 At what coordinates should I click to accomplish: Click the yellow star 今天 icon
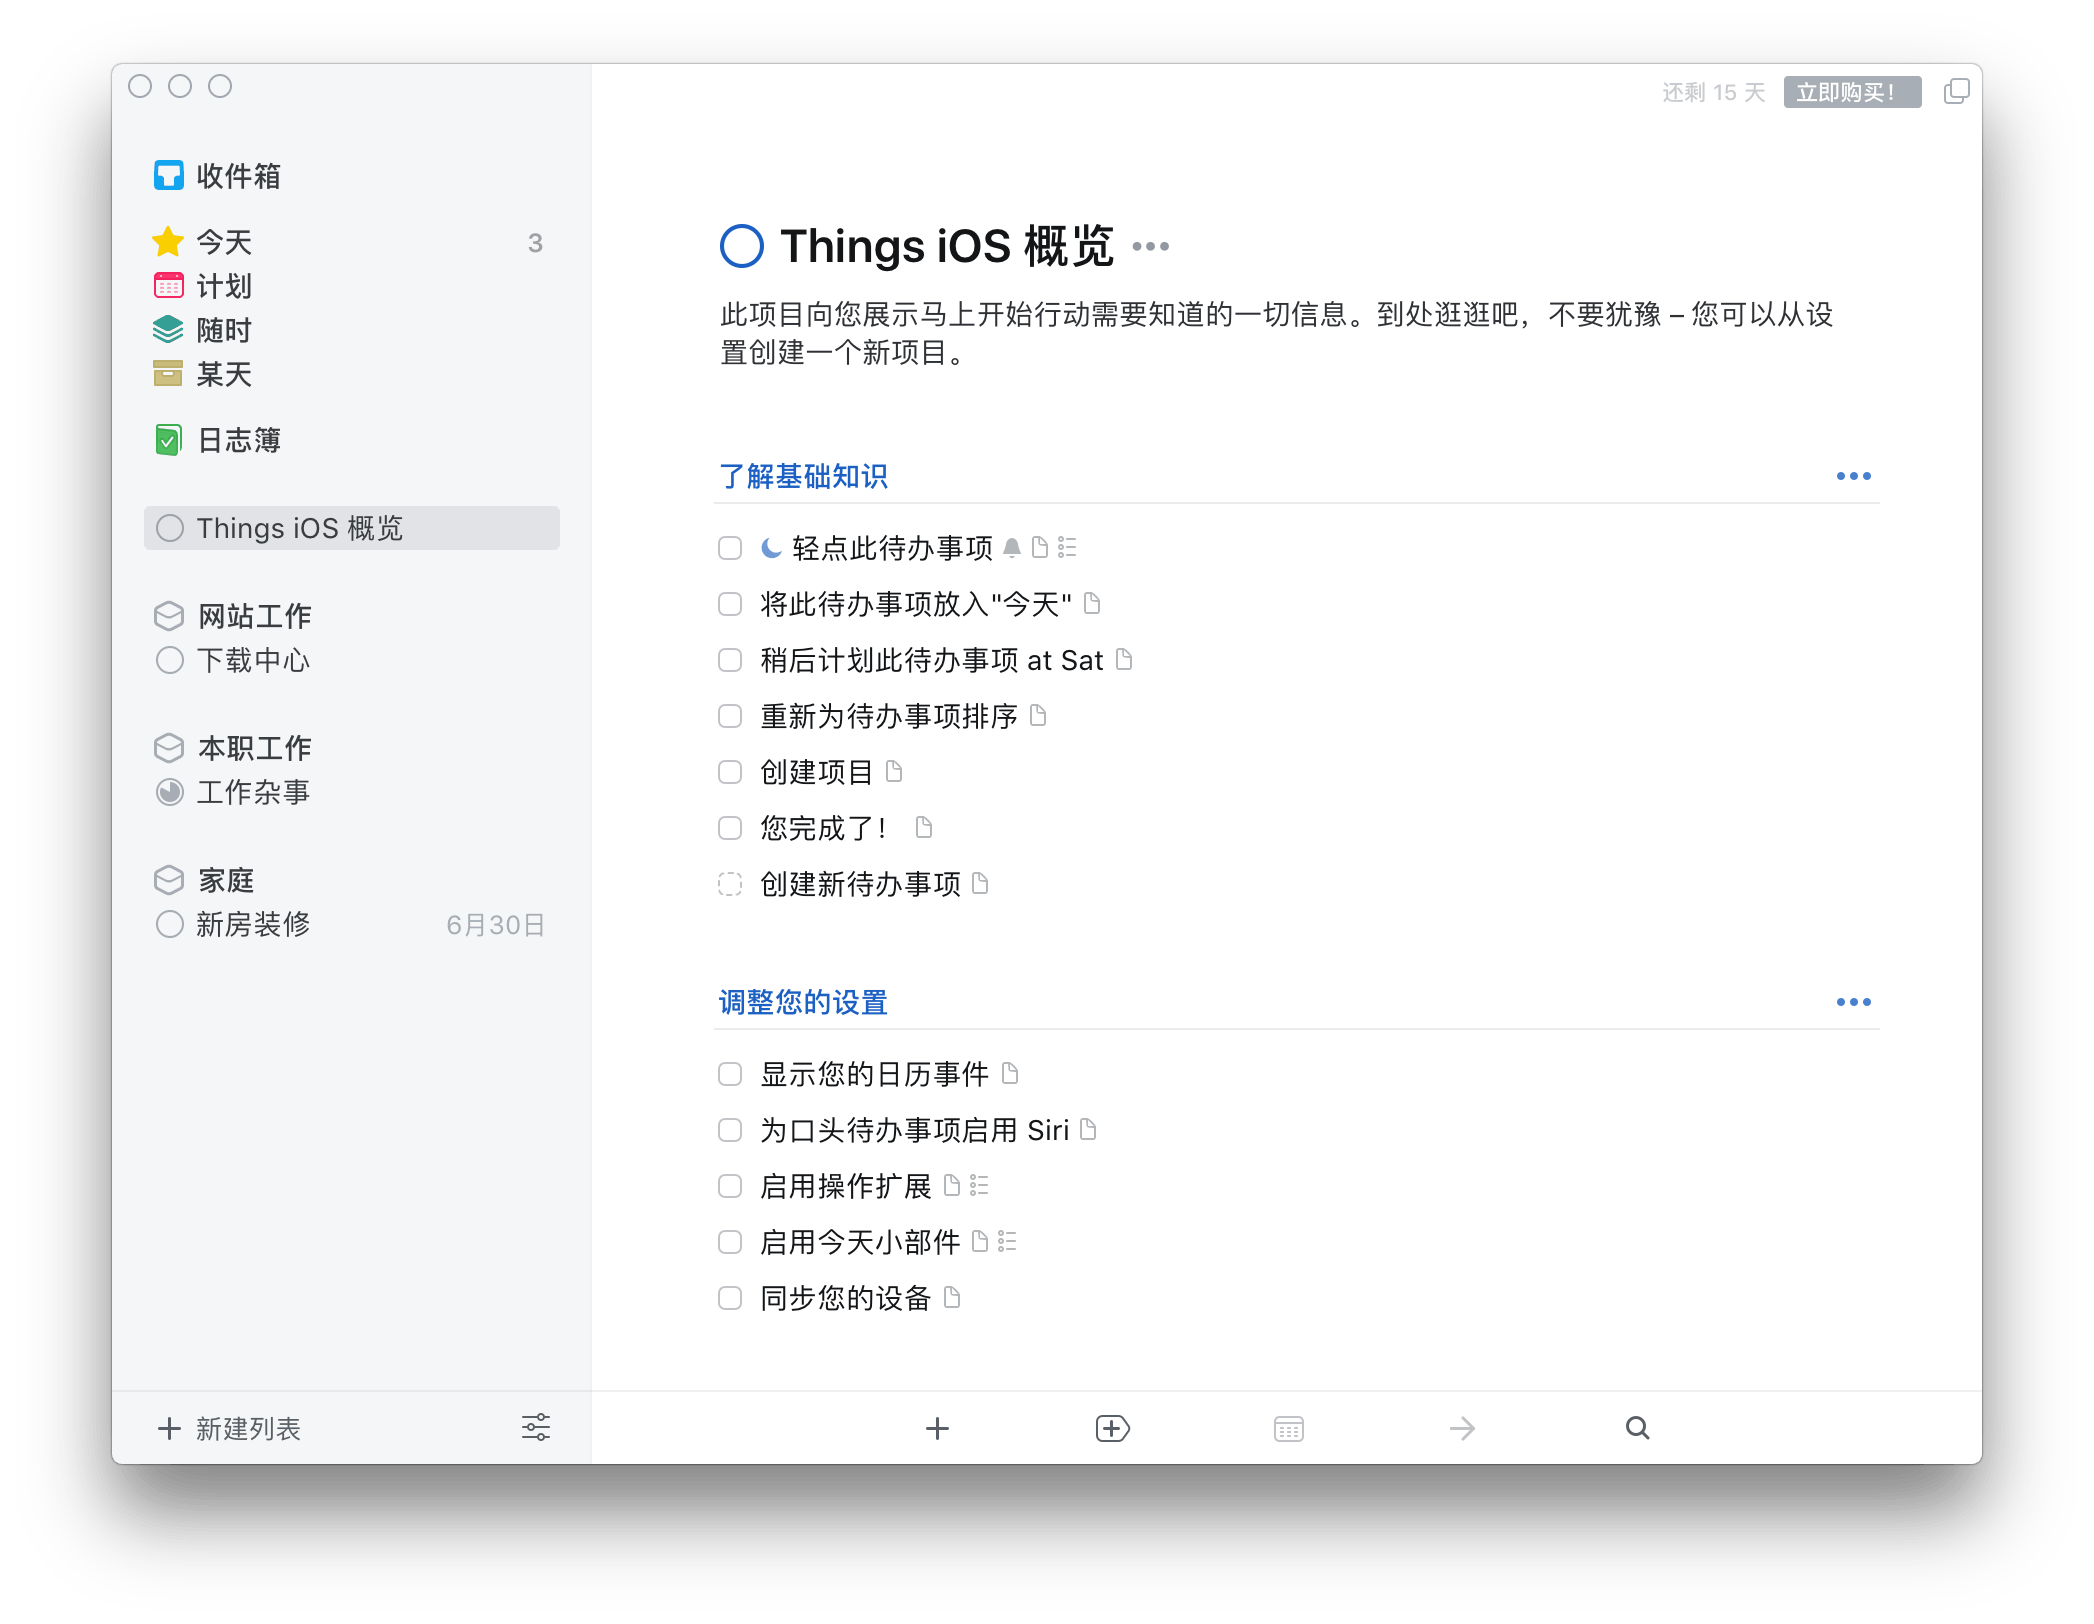pos(168,241)
